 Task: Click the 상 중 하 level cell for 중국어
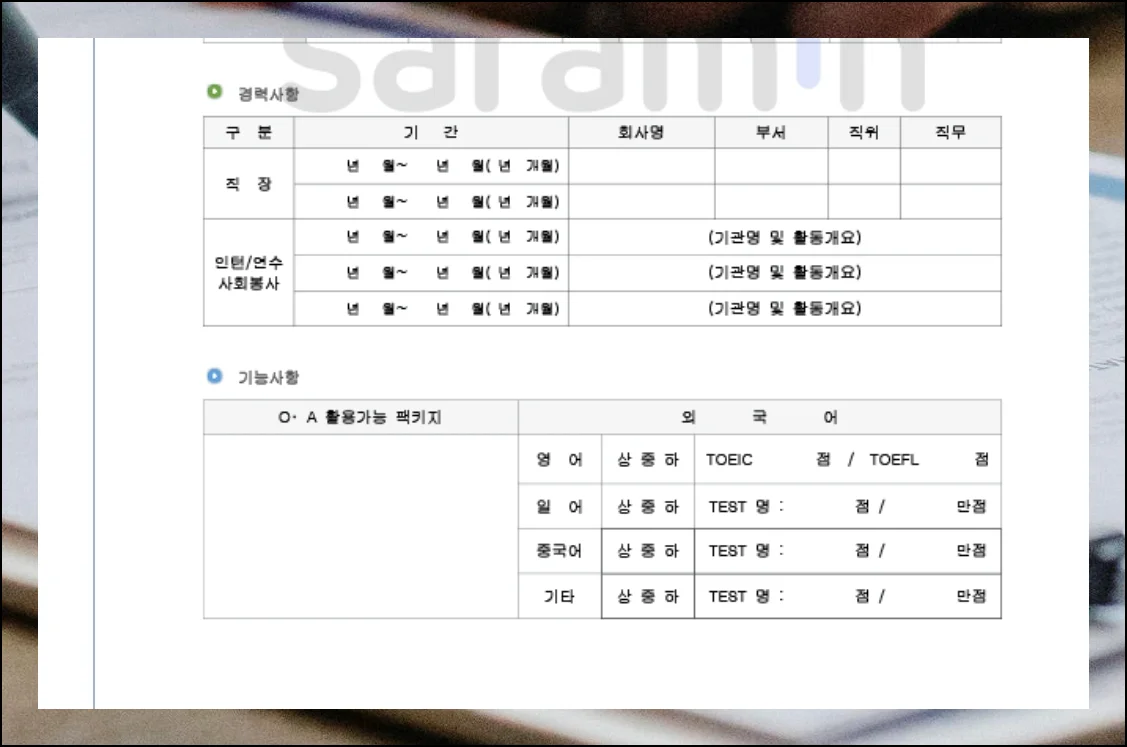647,551
